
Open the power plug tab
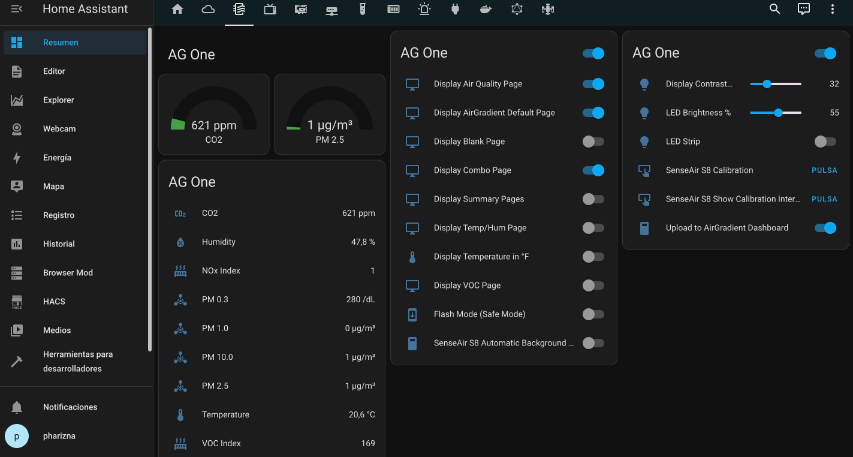(x=455, y=9)
